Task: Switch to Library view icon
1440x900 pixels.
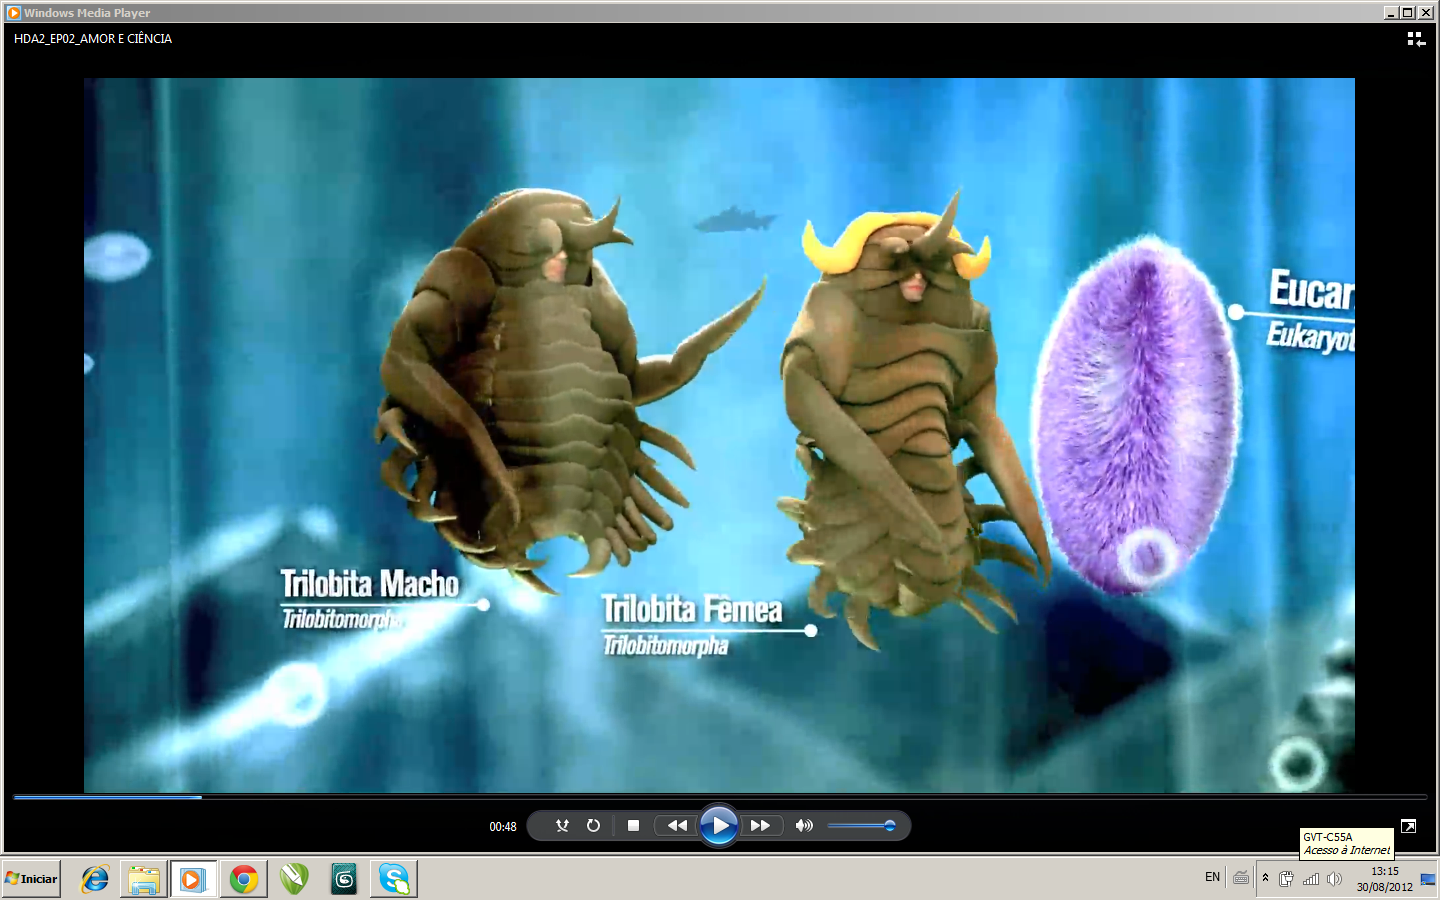Action: tap(1416, 39)
